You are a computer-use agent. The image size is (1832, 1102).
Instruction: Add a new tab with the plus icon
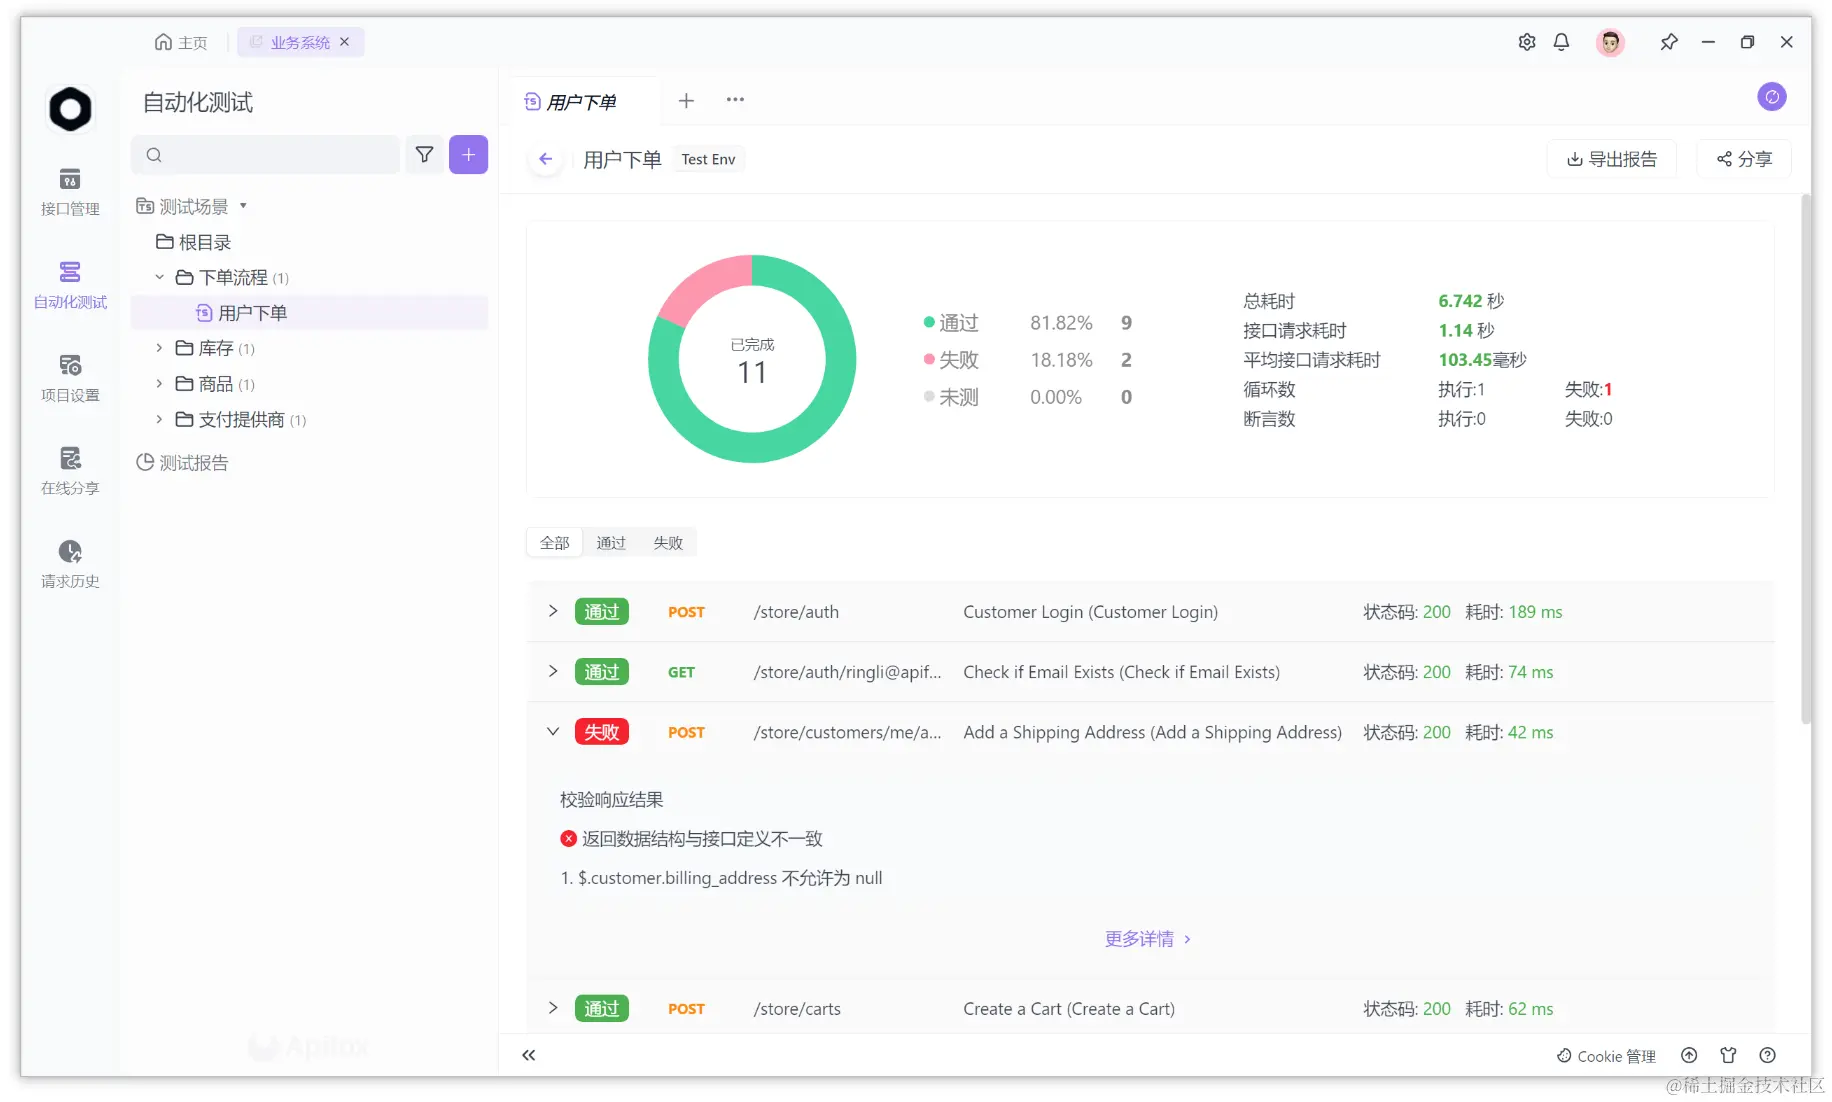(x=686, y=100)
